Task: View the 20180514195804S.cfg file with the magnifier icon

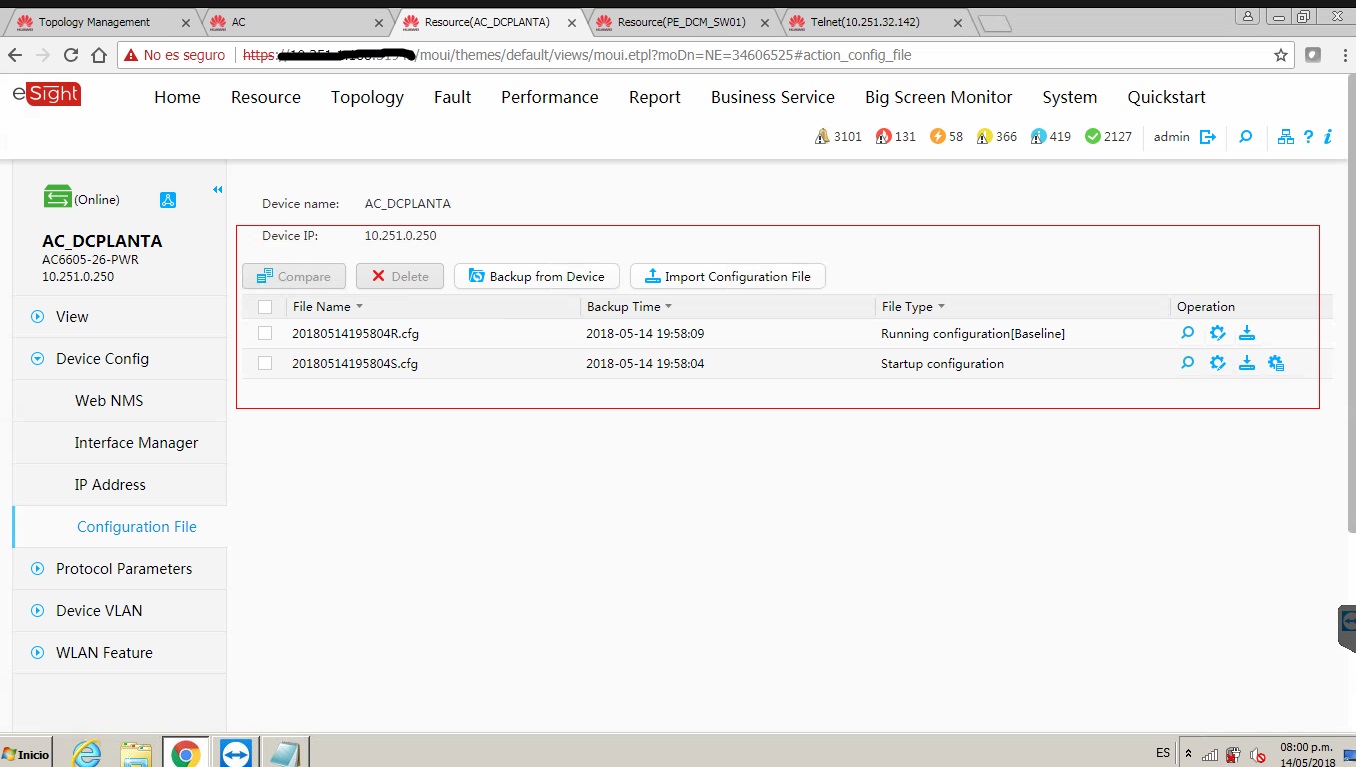Action: pyautogui.click(x=1188, y=363)
